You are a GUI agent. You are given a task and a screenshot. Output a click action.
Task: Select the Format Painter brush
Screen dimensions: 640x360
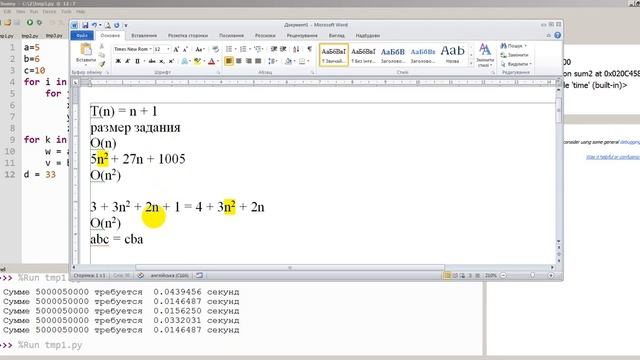point(102,64)
